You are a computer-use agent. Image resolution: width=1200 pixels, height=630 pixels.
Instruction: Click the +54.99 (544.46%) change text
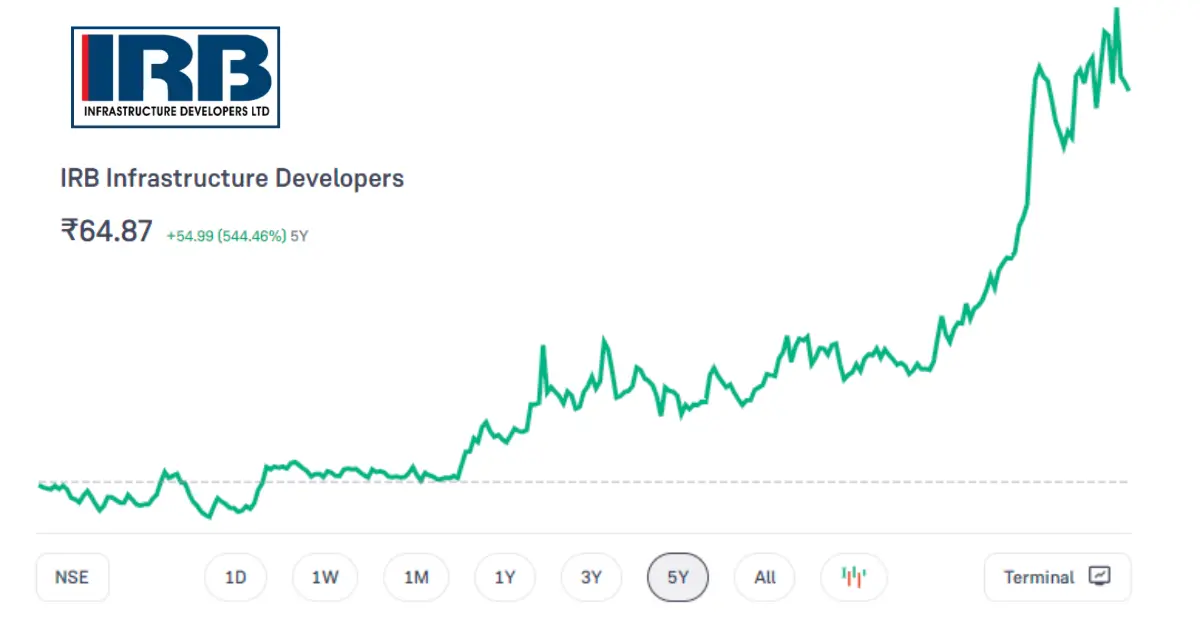tap(226, 236)
